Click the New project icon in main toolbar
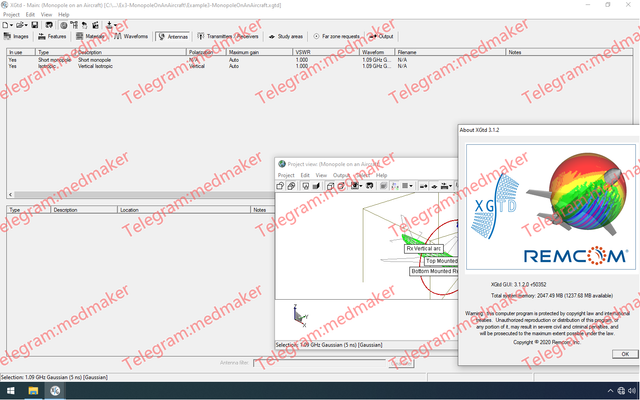This screenshot has height=400, width=640. [x=5, y=25]
